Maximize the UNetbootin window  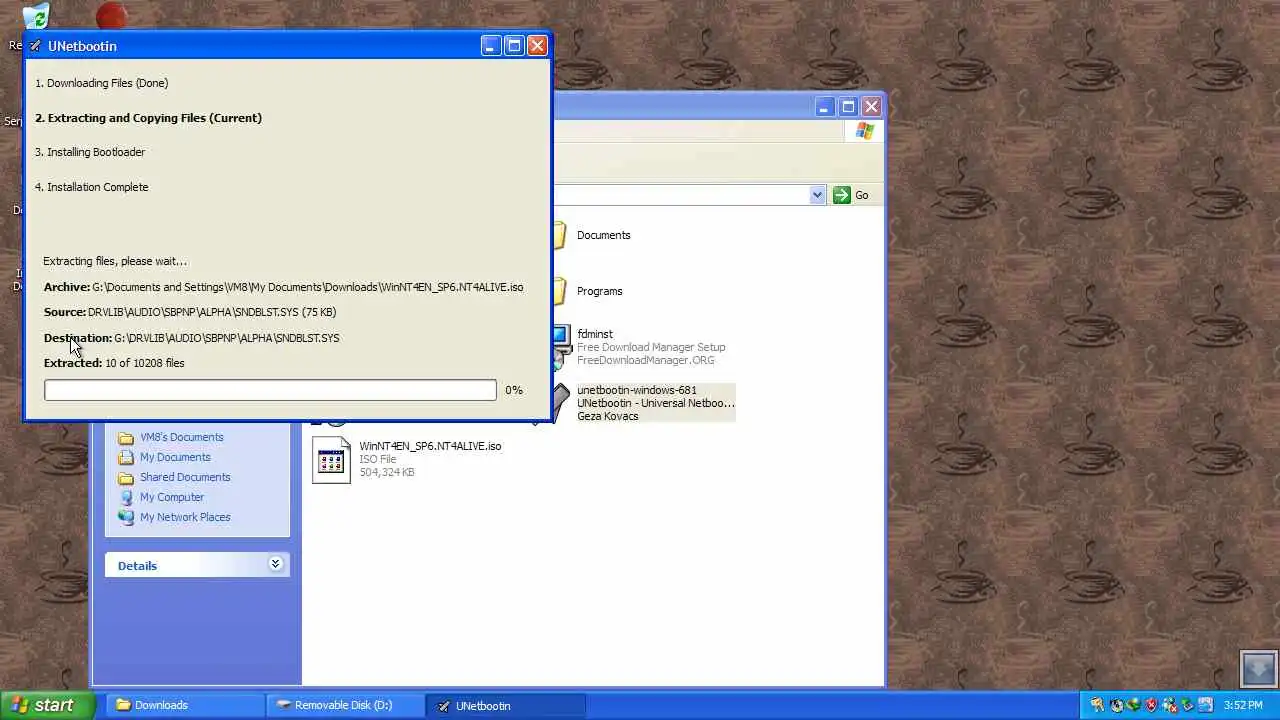tap(514, 46)
